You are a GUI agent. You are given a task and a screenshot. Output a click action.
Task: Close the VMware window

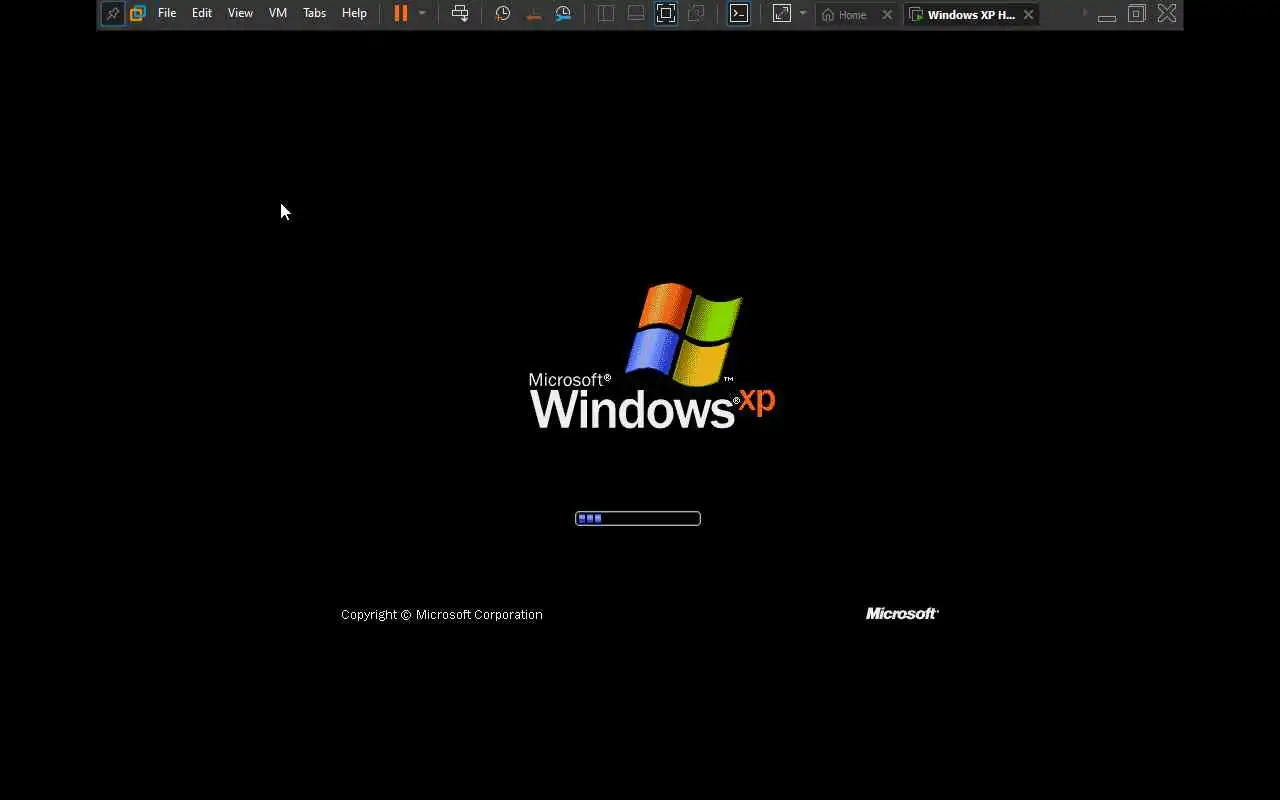pos(1167,14)
